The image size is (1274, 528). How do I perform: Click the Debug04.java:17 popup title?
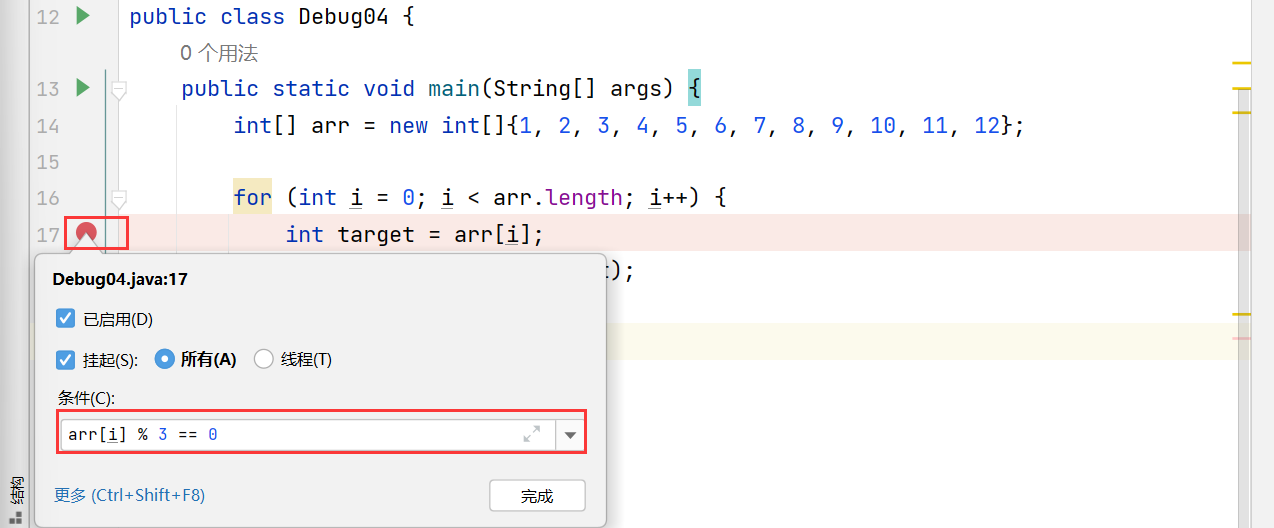[120, 280]
